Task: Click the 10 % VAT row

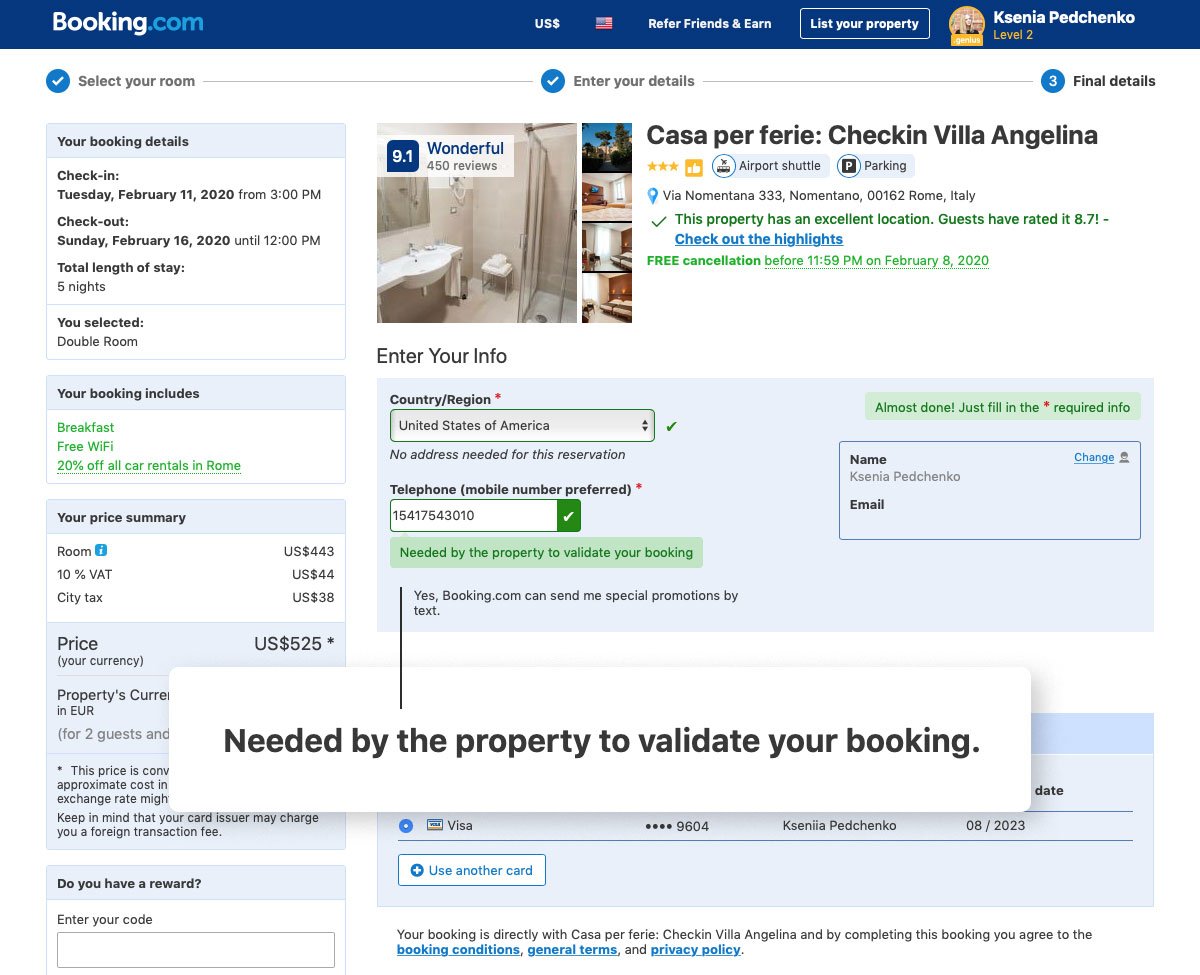Action: 196,574
